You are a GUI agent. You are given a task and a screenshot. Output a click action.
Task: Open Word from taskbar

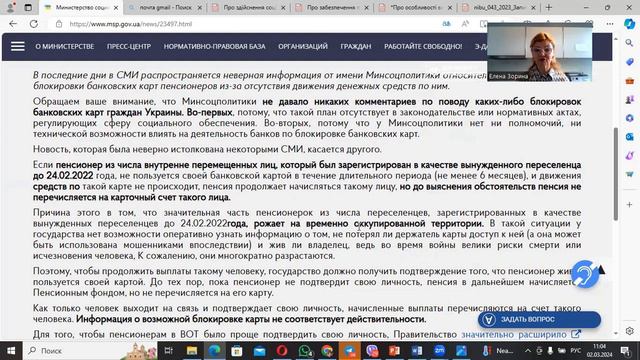click(x=417, y=351)
